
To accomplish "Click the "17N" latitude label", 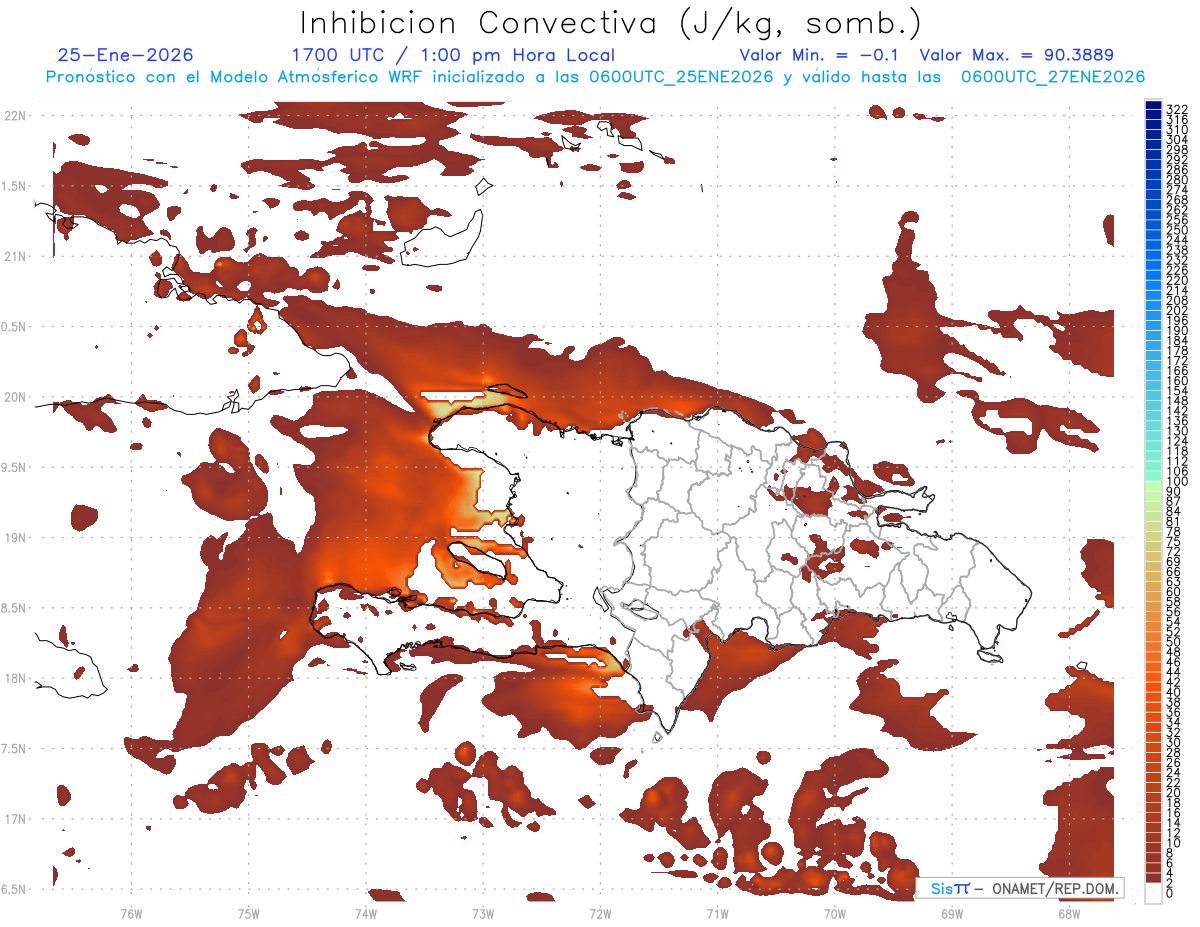I will 15,819.
